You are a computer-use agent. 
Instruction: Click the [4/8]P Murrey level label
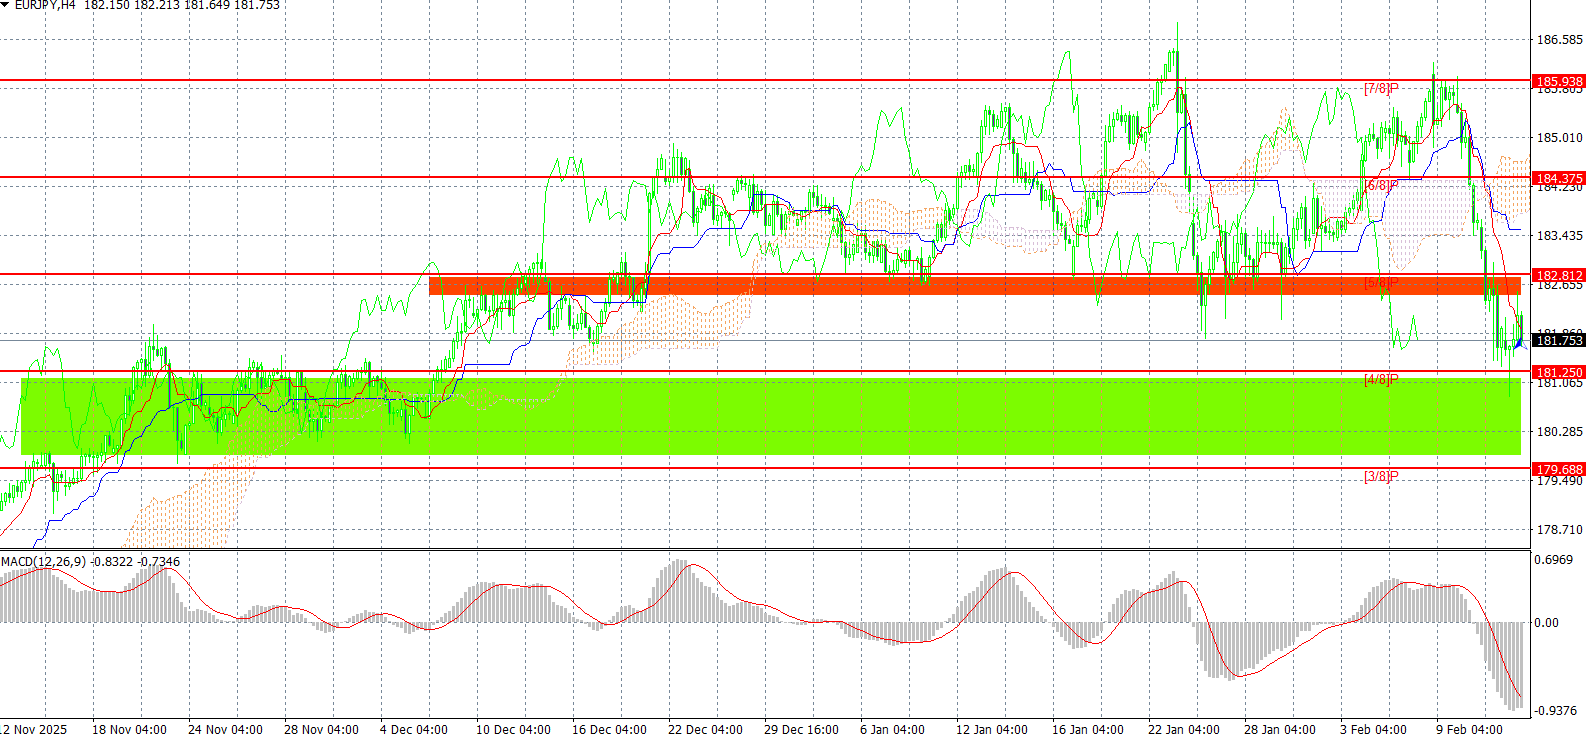coord(1381,380)
